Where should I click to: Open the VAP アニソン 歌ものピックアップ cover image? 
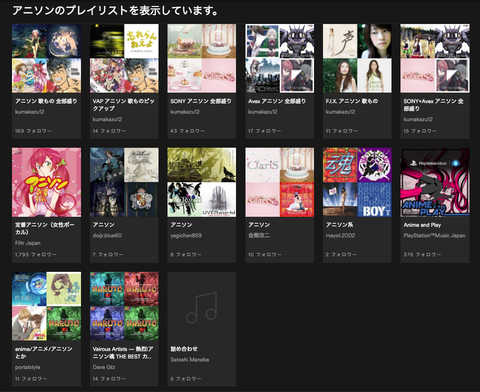(124, 58)
